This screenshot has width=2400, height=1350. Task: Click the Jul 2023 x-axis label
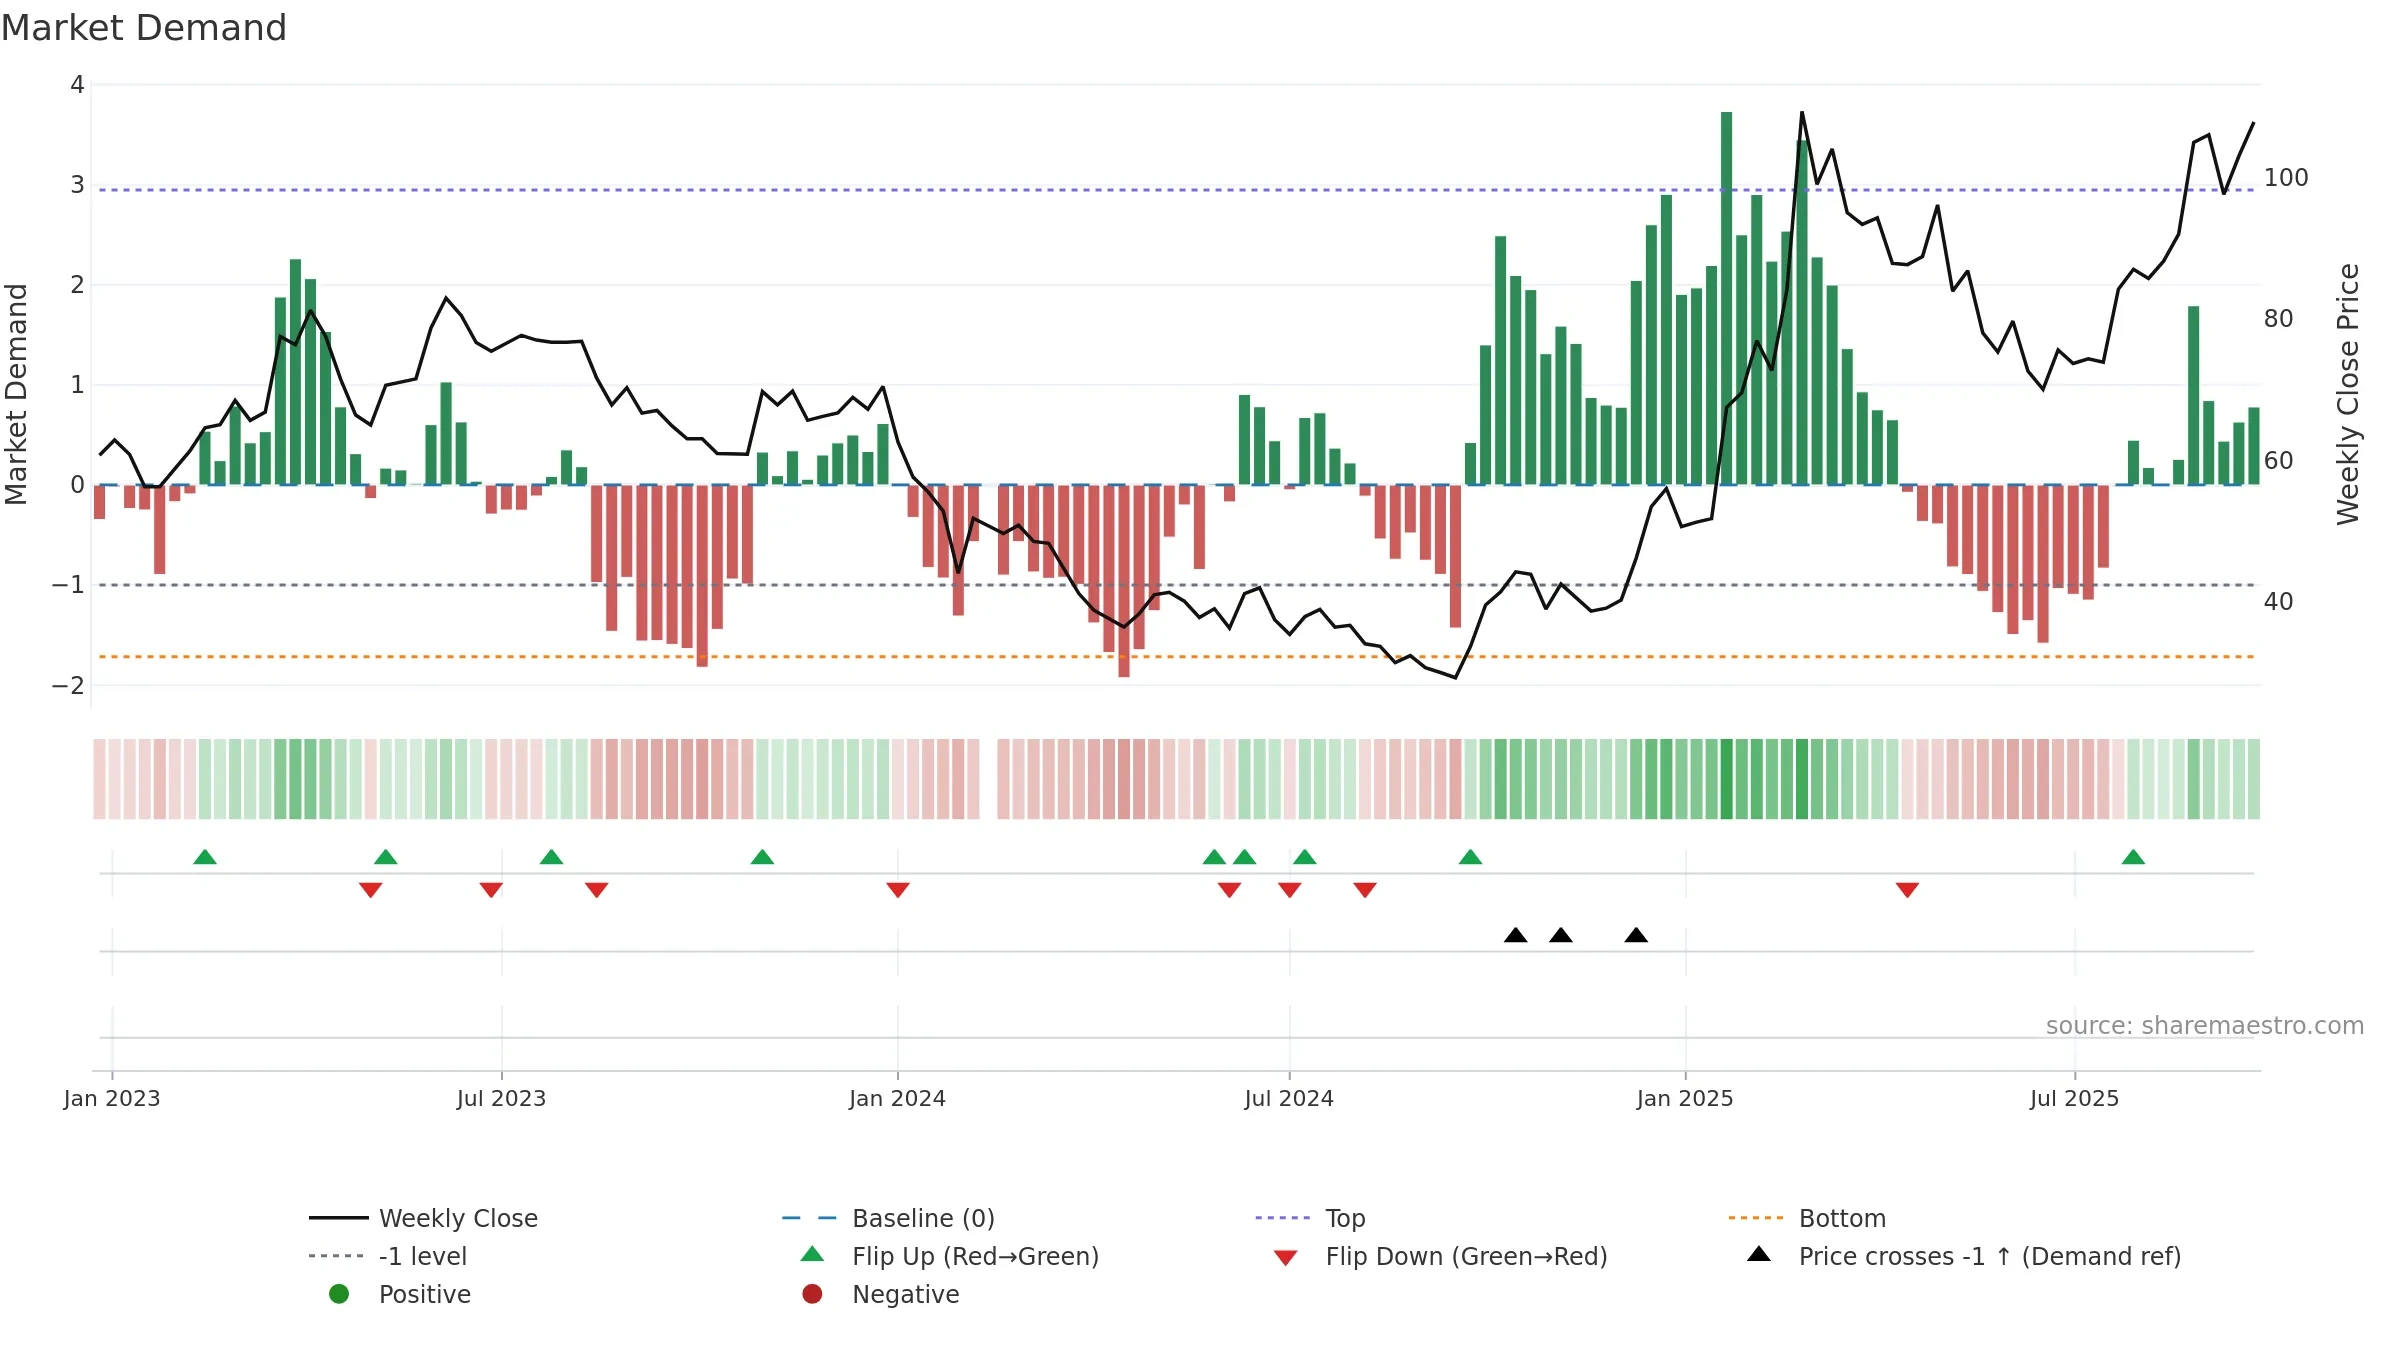501,1098
